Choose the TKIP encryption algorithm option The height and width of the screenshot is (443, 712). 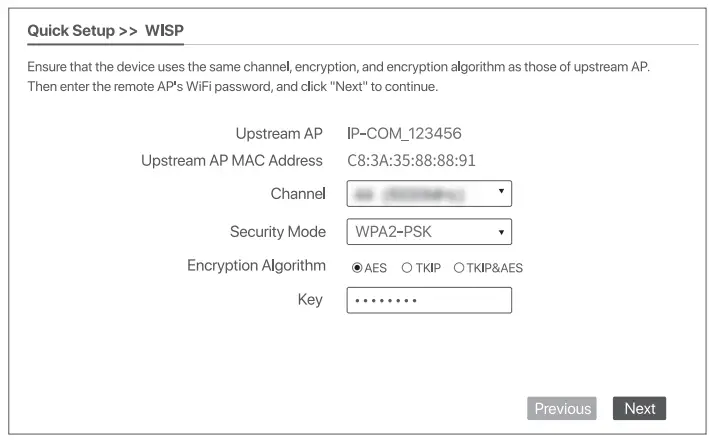click(407, 268)
